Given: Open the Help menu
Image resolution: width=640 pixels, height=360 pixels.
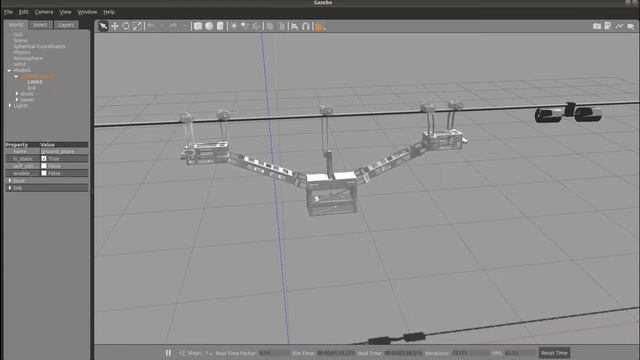Looking at the screenshot, I should click(109, 12).
